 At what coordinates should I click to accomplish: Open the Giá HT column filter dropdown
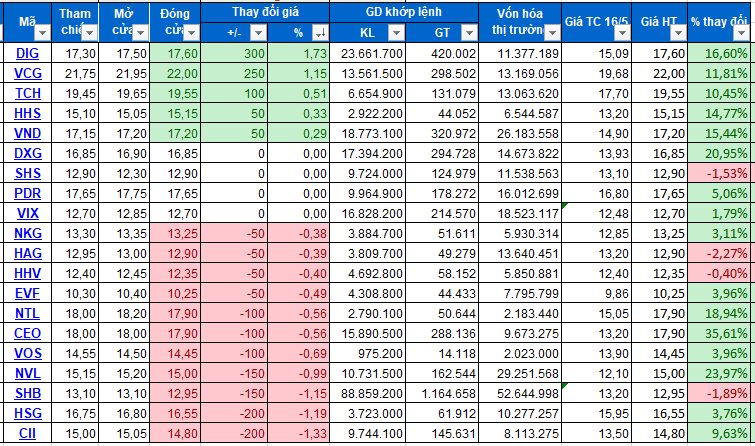678,33
